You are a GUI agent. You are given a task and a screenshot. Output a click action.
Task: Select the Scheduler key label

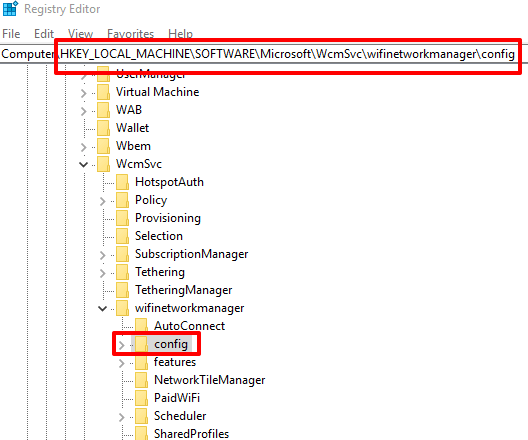point(180,416)
